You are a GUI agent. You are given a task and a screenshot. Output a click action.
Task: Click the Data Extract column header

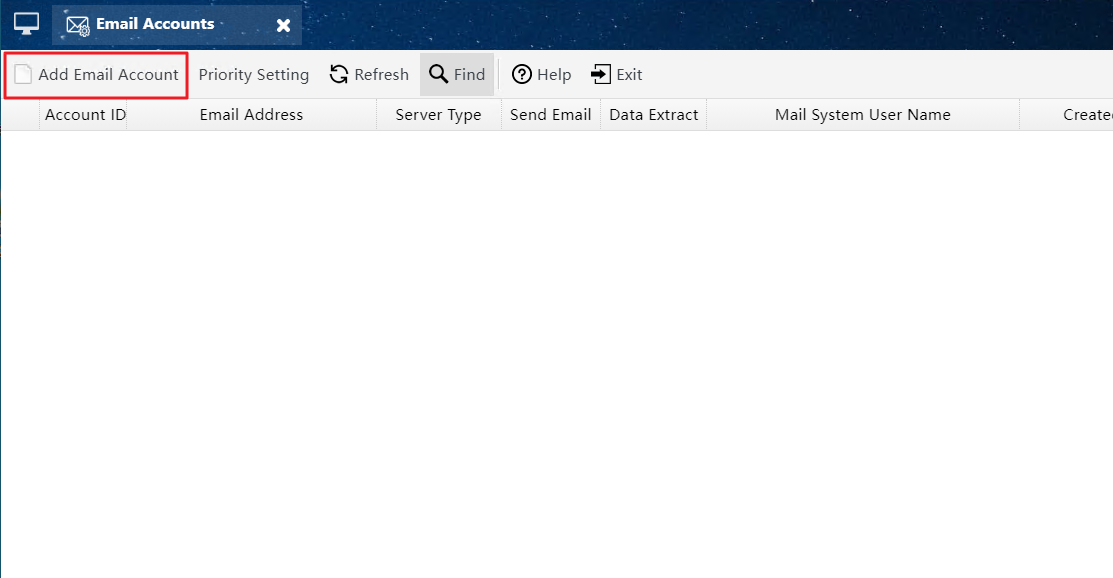pos(654,115)
